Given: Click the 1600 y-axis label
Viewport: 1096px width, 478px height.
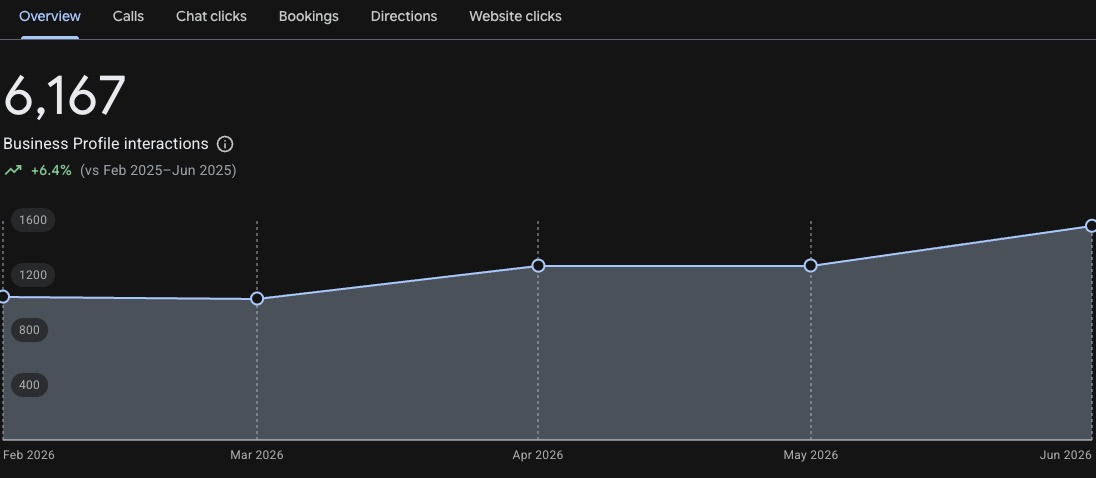Looking at the screenshot, I should [33, 220].
